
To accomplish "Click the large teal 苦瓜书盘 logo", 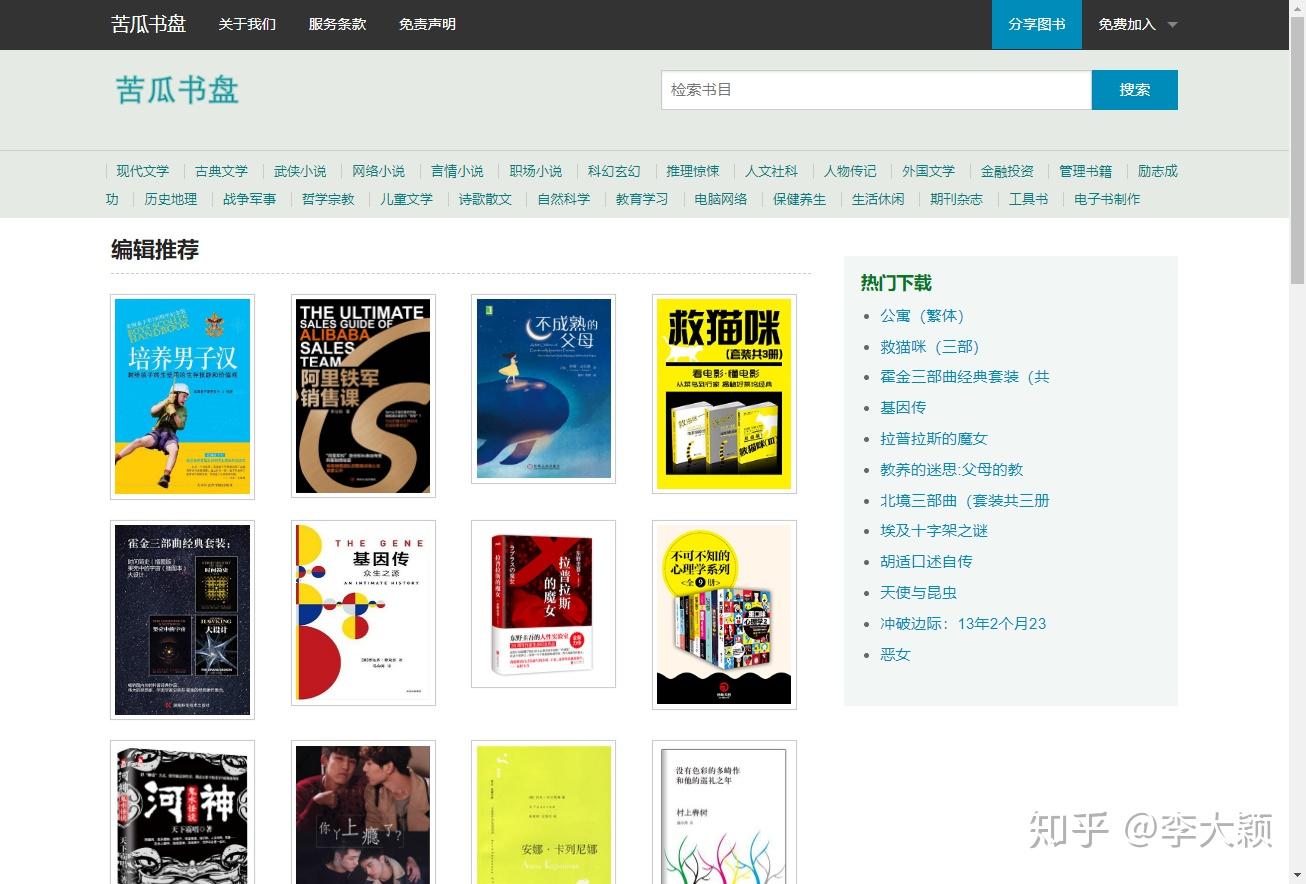I will click(x=177, y=89).
